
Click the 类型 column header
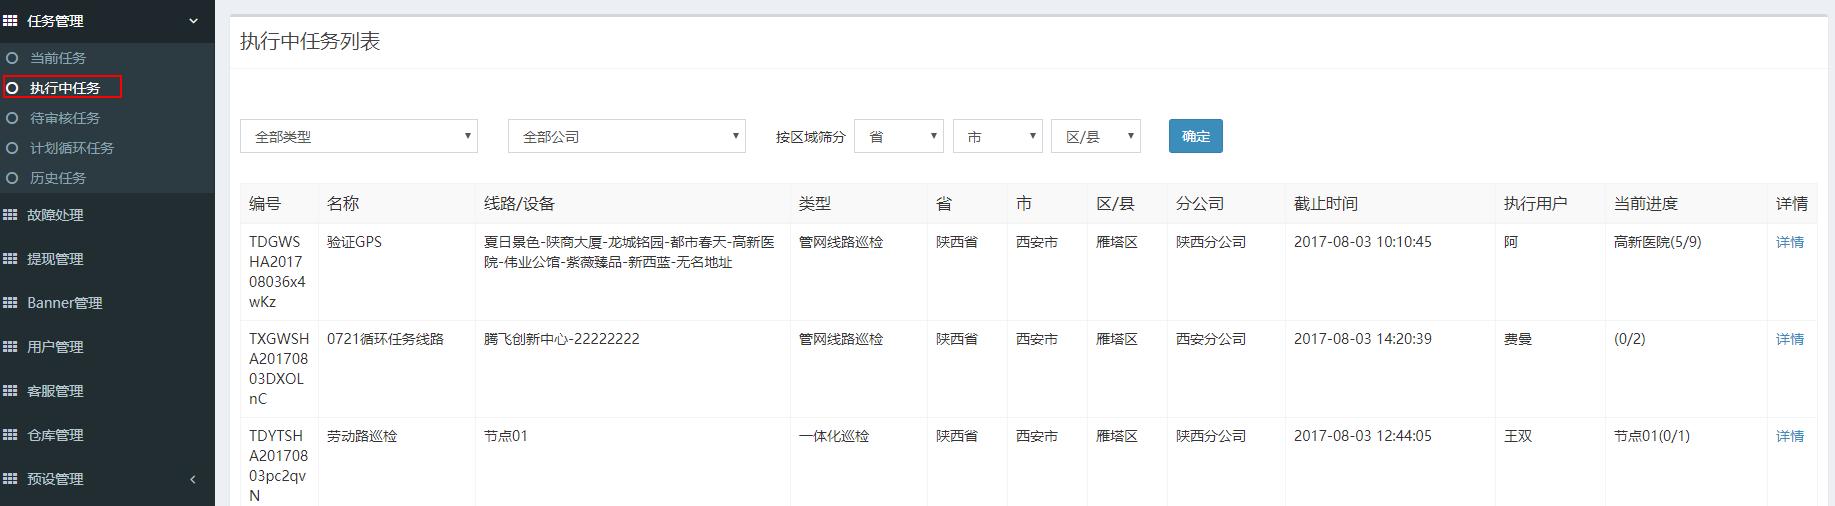click(814, 203)
